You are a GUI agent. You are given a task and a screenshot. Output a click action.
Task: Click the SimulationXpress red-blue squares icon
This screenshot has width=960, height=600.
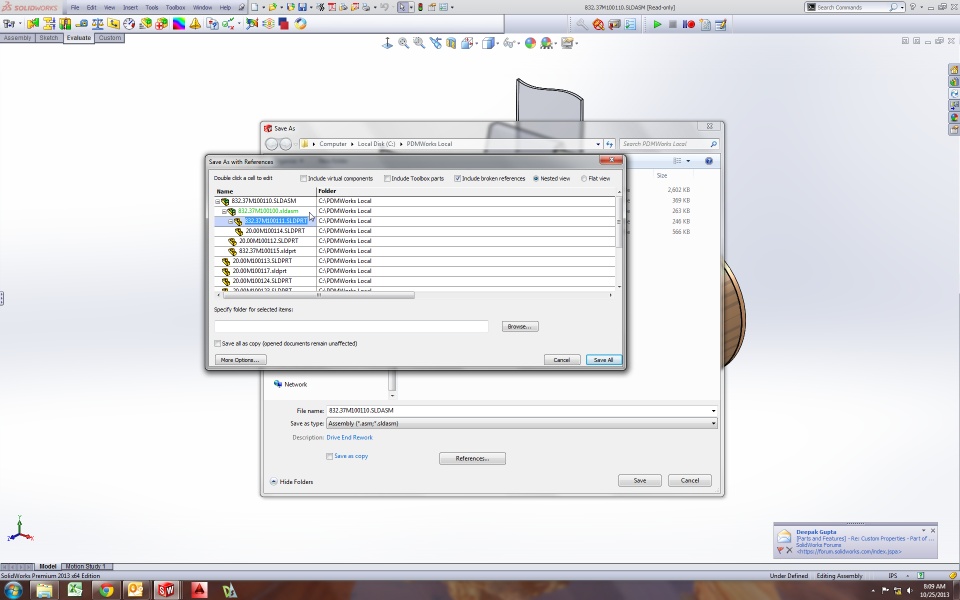[x=283, y=24]
